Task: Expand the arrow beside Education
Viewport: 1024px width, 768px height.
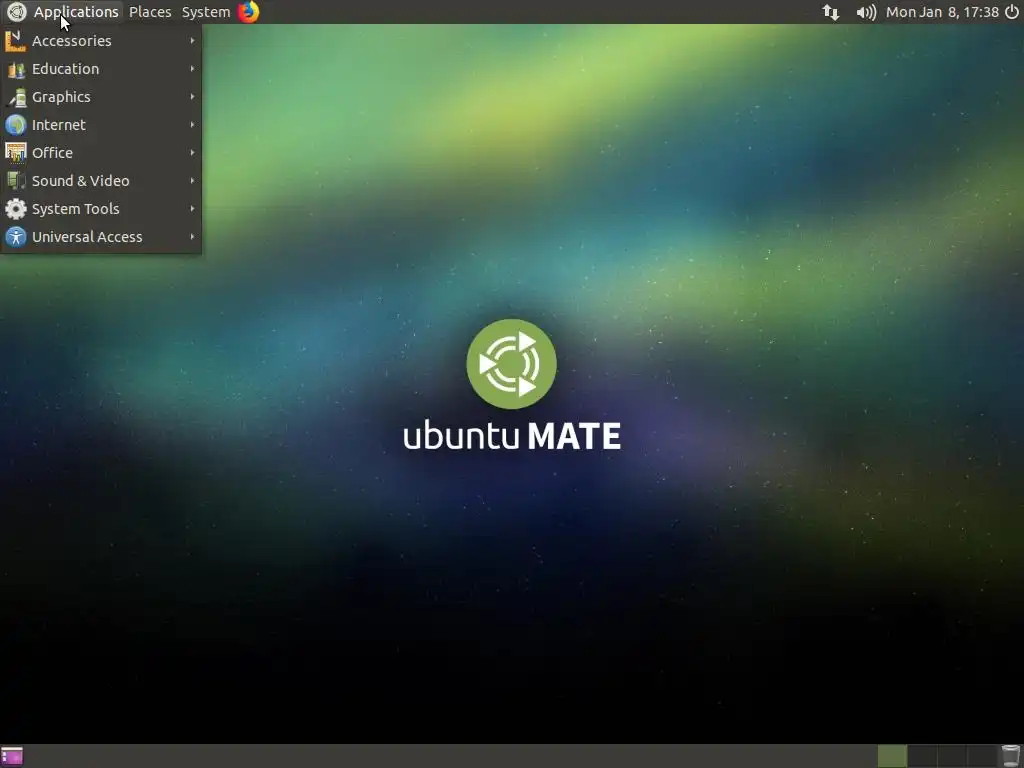Action: [192, 69]
